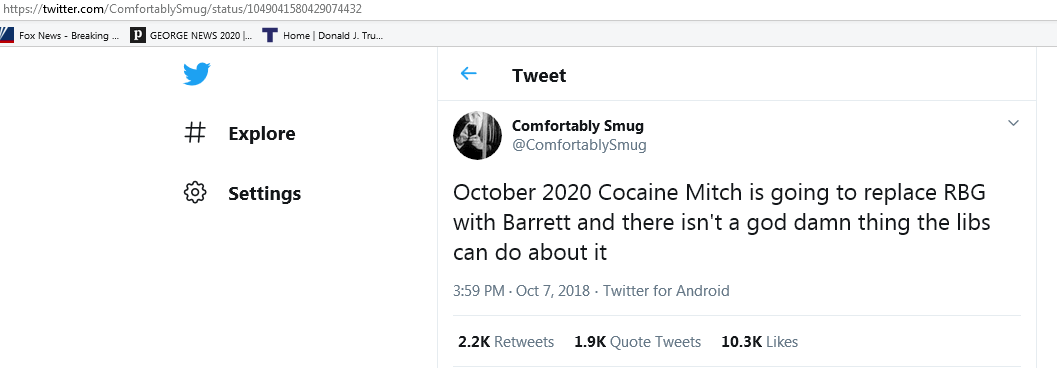The width and height of the screenshot is (1057, 368).
Task: Go back using the blue arrow
Action: point(469,74)
